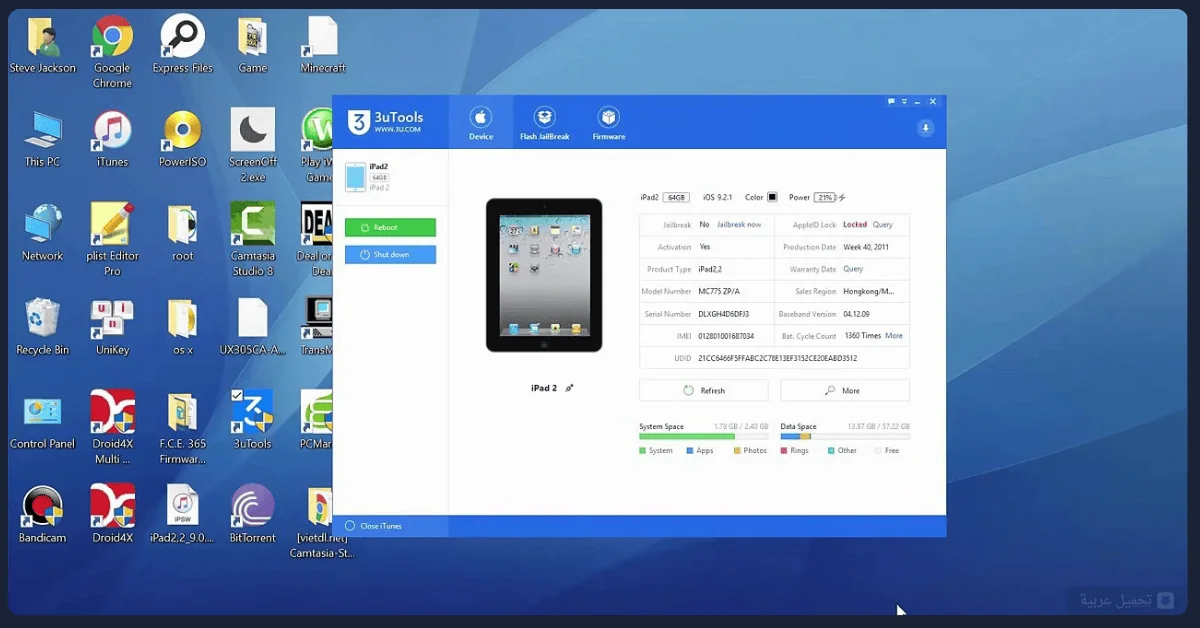Select the Droid4X Multi desktop shortcut
The height and width of the screenshot is (628, 1200).
click(x=112, y=428)
